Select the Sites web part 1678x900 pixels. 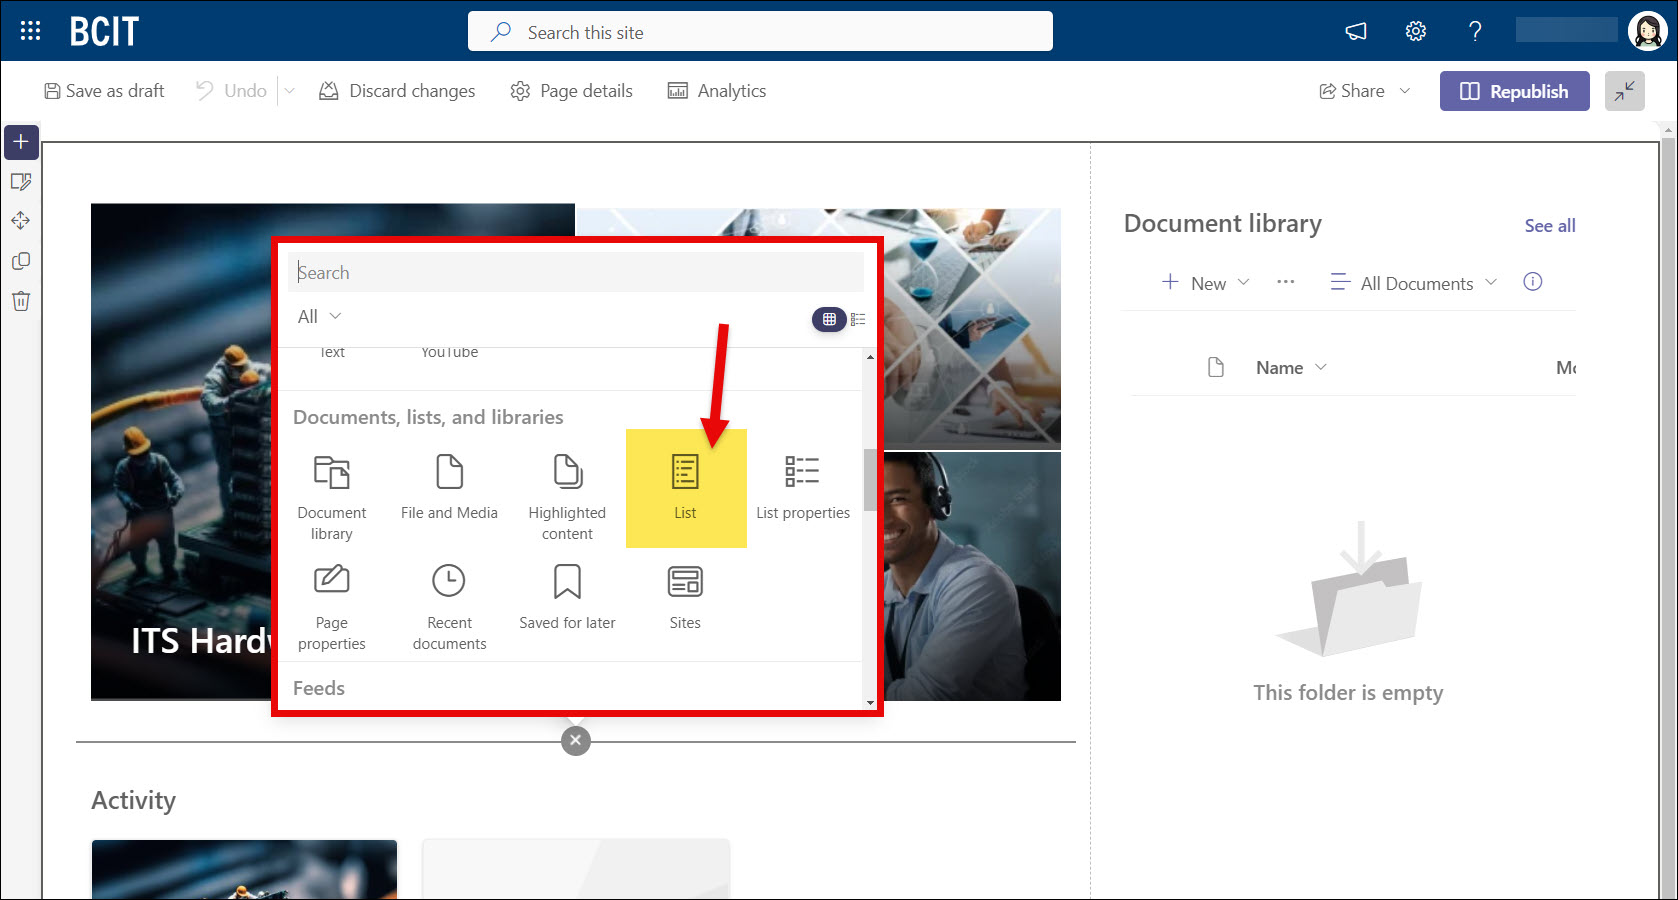(x=686, y=598)
